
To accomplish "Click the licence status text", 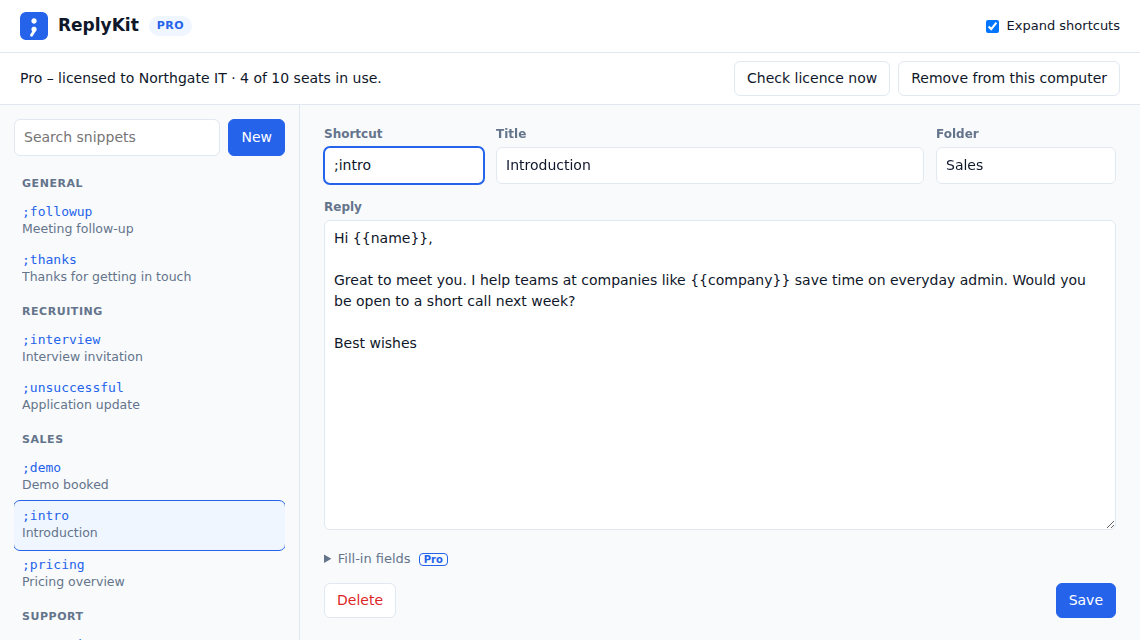I will point(201,79).
